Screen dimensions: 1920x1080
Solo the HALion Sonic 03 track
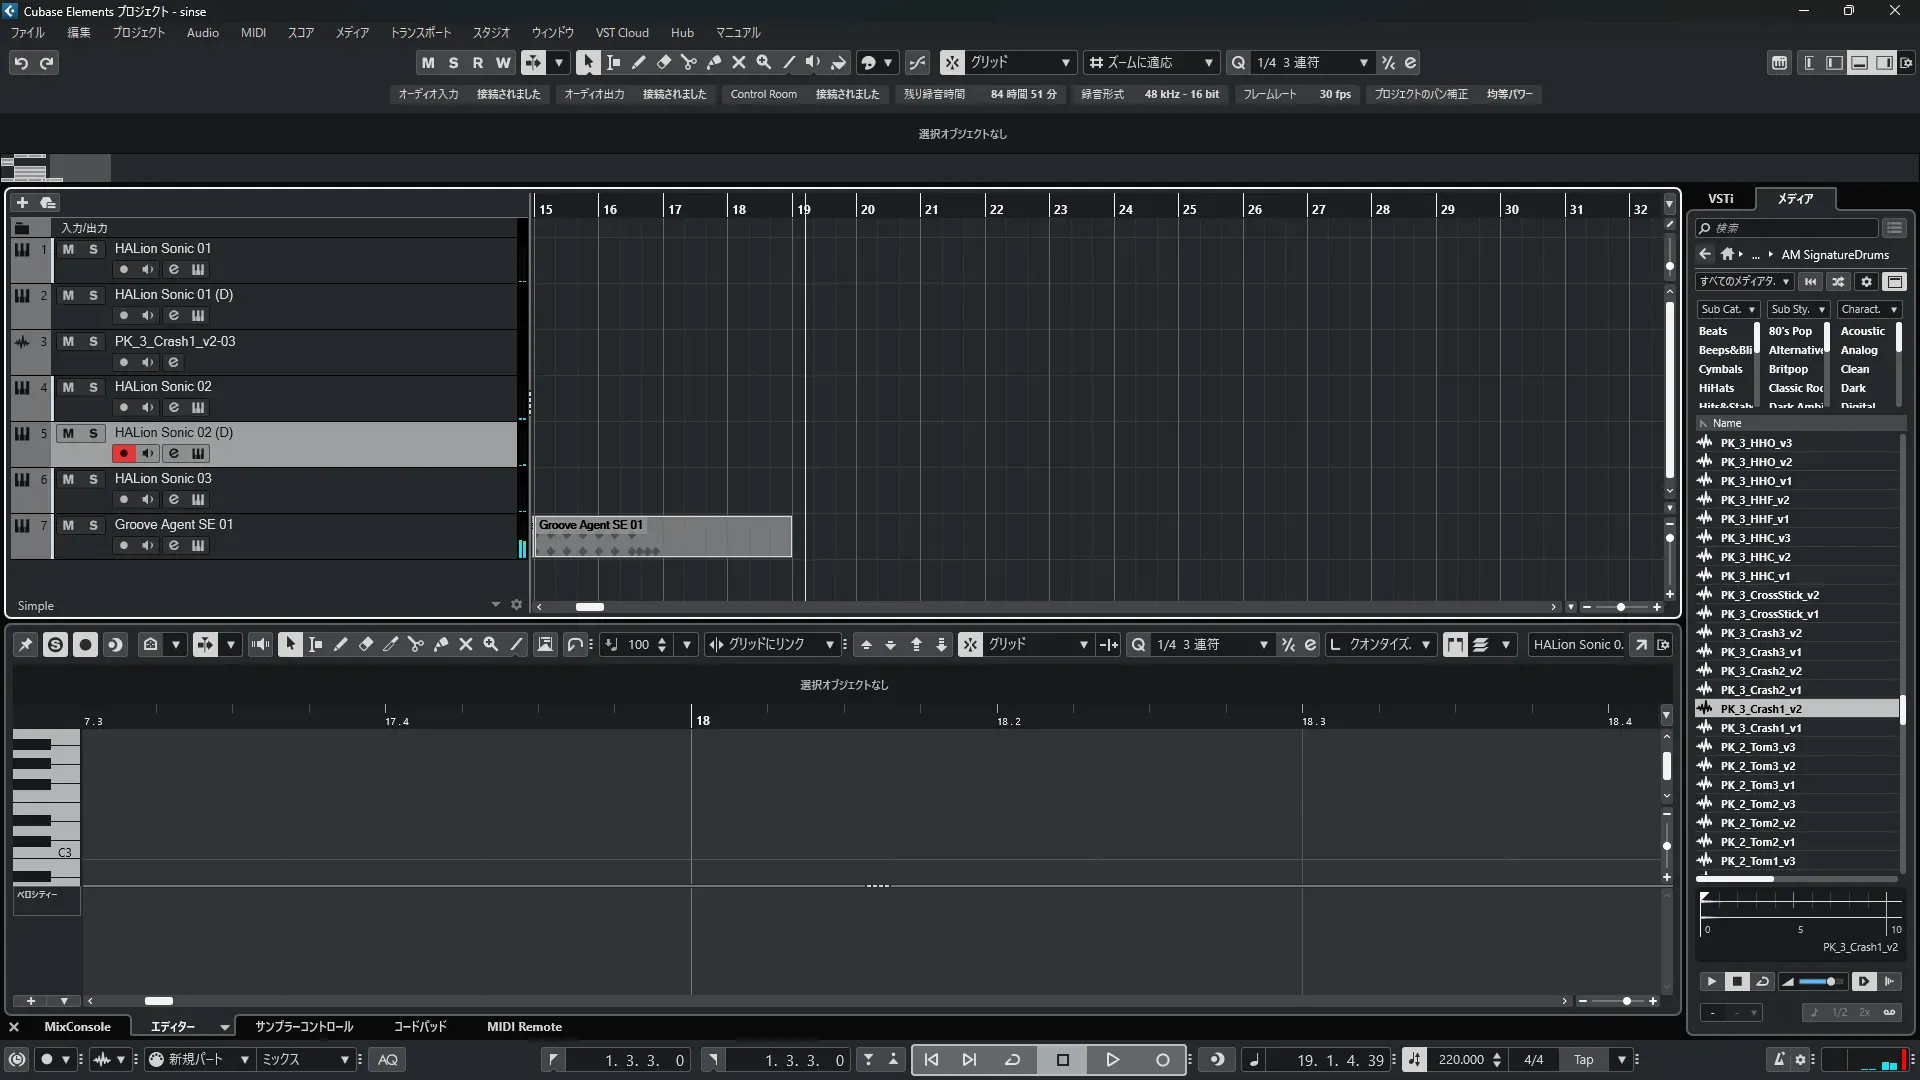coord(93,479)
